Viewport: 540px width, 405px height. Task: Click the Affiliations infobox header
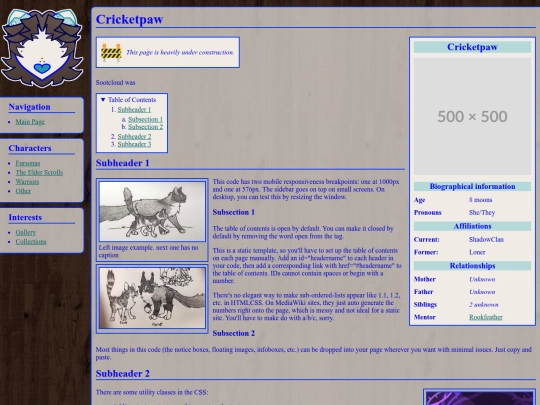click(x=472, y=226)
